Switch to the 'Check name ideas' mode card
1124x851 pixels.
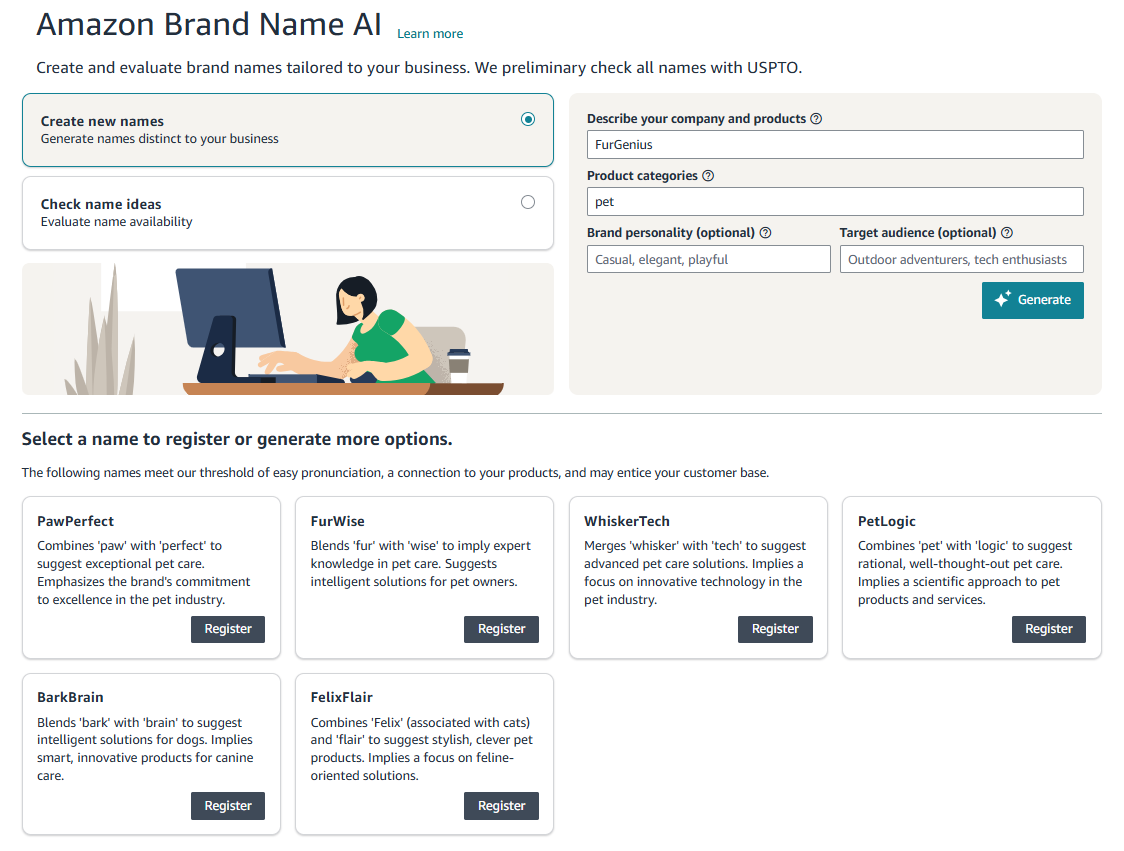point(287,212)
